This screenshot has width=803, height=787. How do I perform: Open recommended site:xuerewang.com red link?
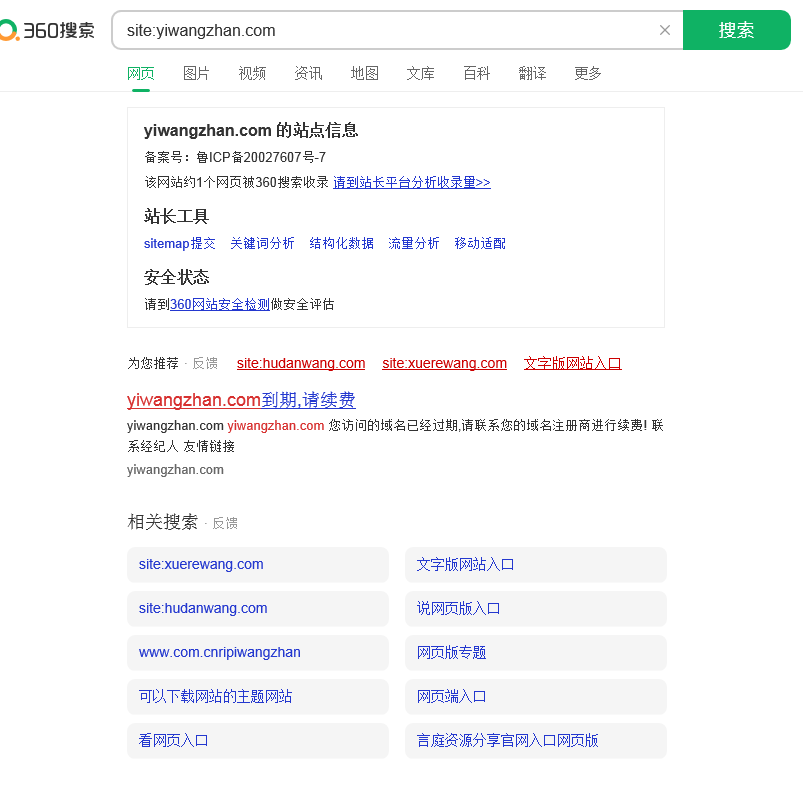(445, 364)
